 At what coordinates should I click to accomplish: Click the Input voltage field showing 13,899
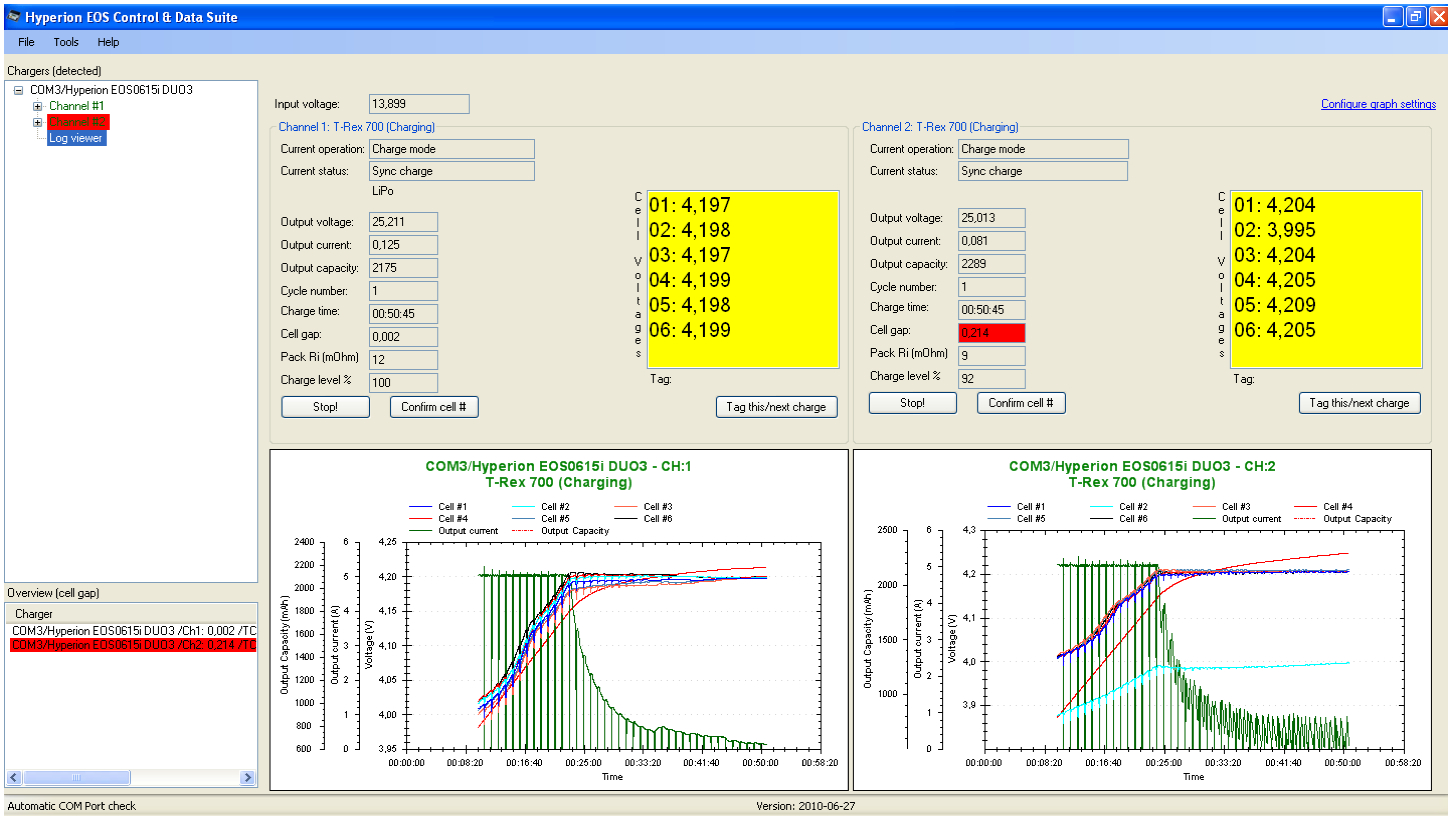tap(419, 104)
